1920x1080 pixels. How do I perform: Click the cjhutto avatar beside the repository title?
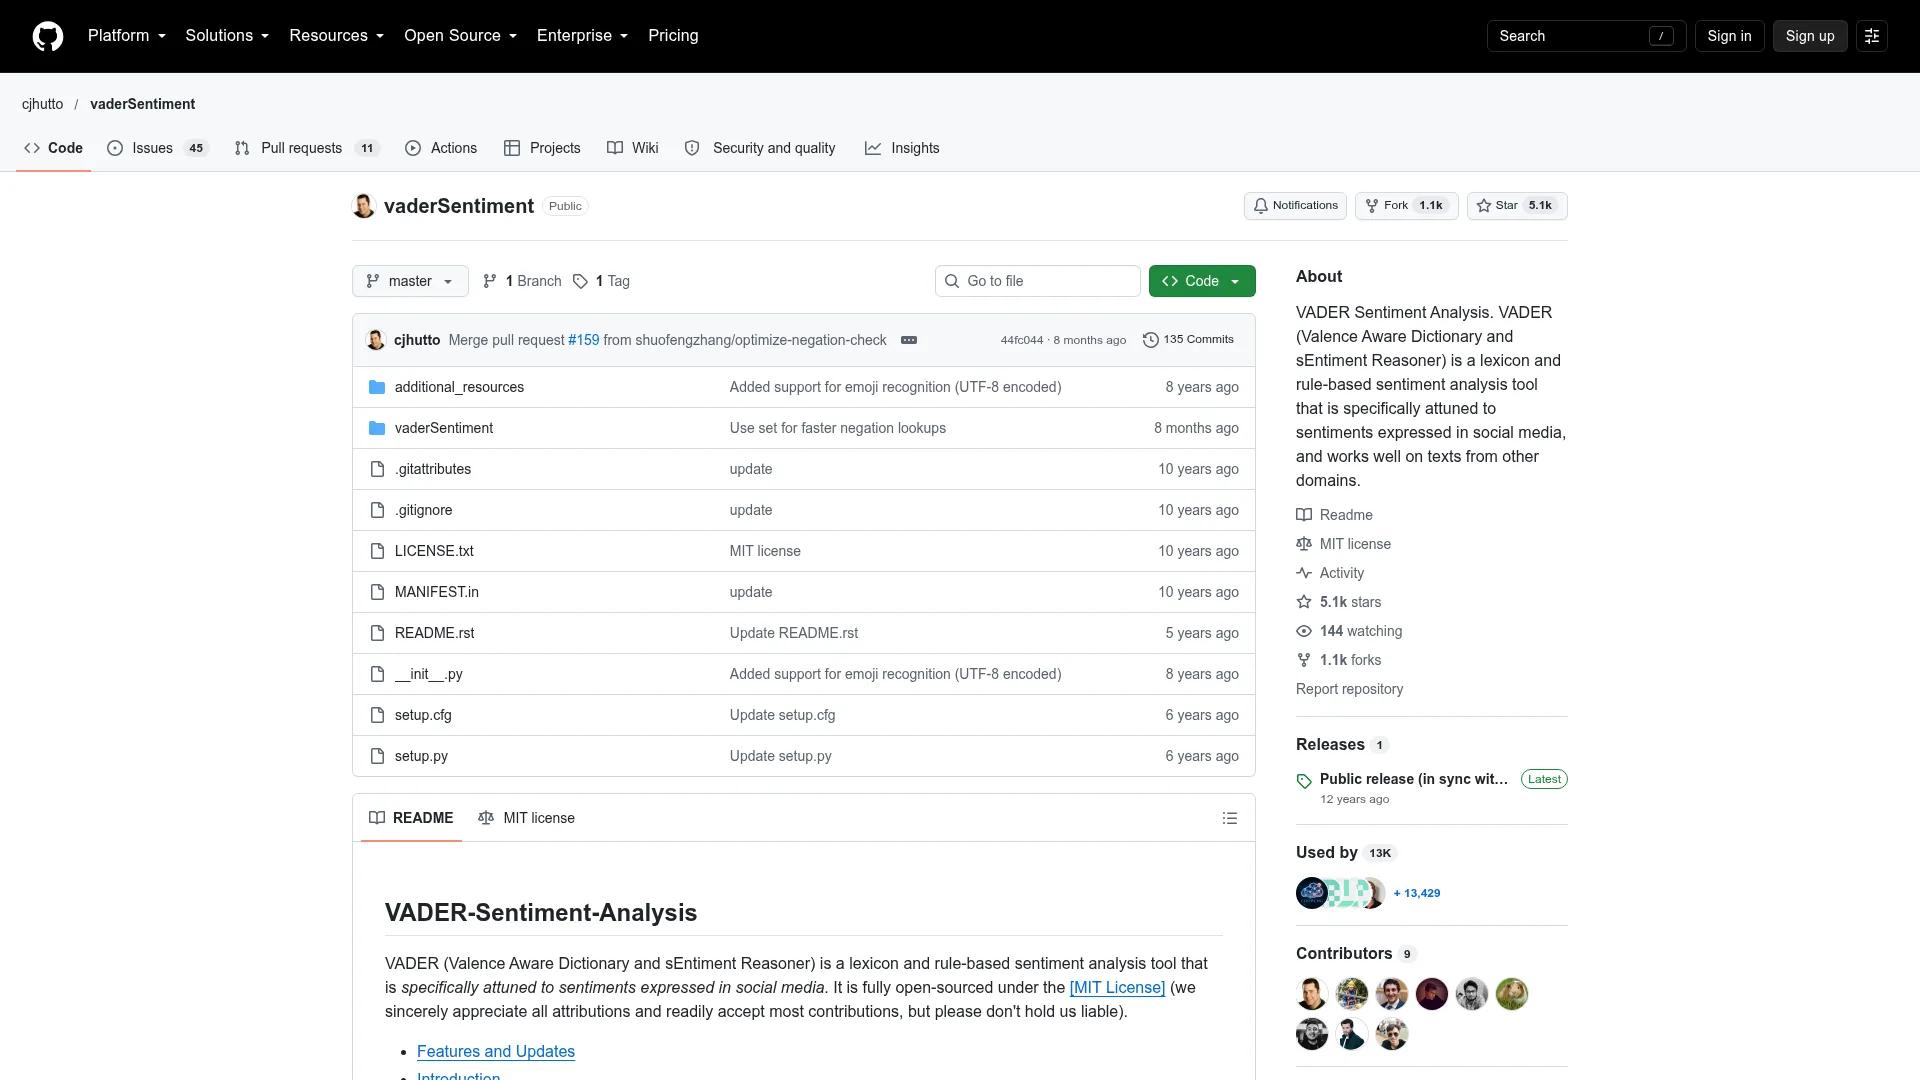tap(364, 206)
